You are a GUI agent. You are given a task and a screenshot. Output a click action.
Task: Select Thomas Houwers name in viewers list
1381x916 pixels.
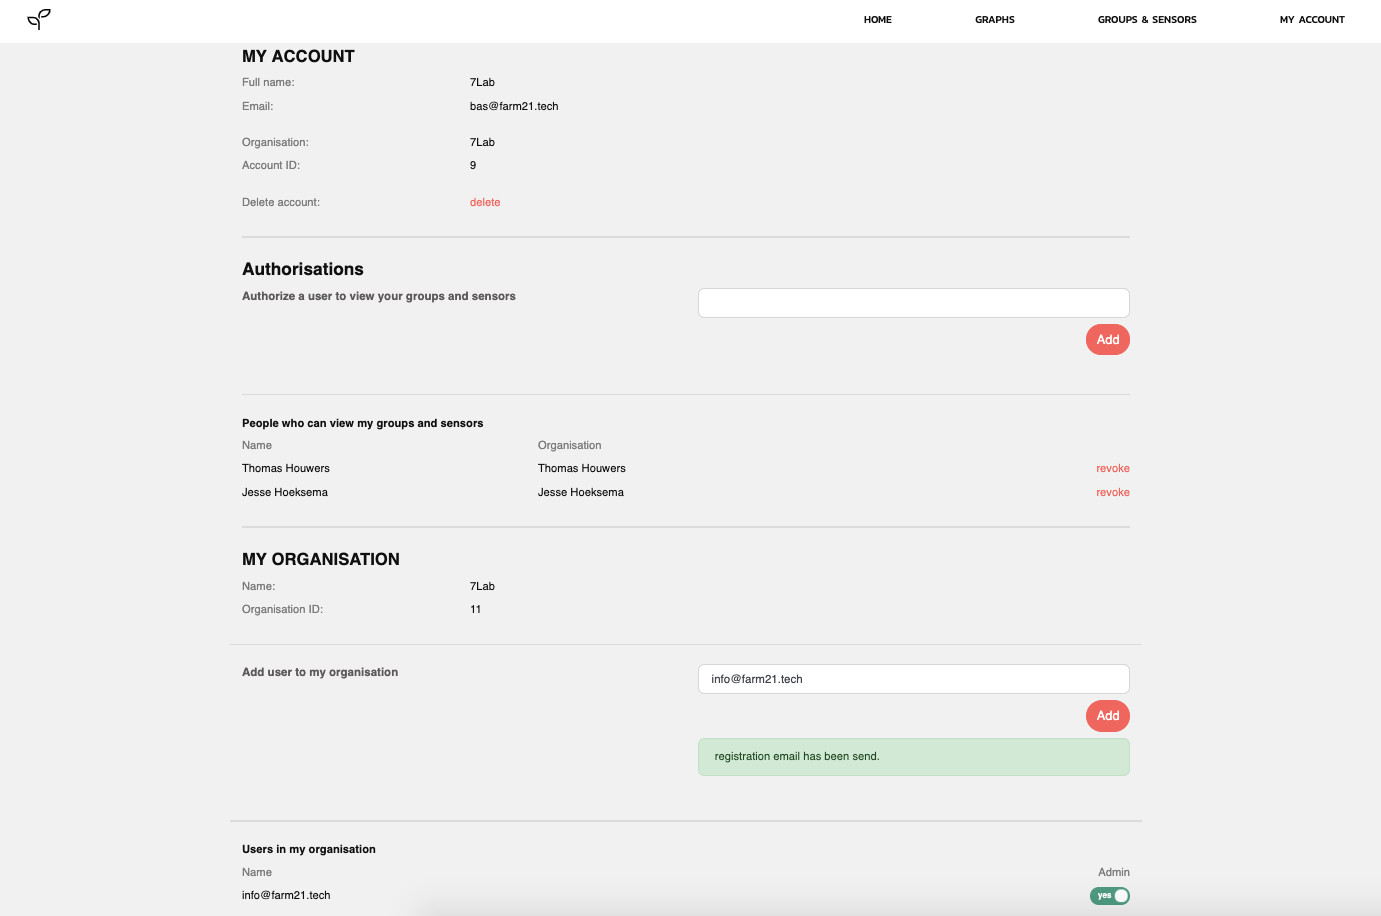[286, 468]
